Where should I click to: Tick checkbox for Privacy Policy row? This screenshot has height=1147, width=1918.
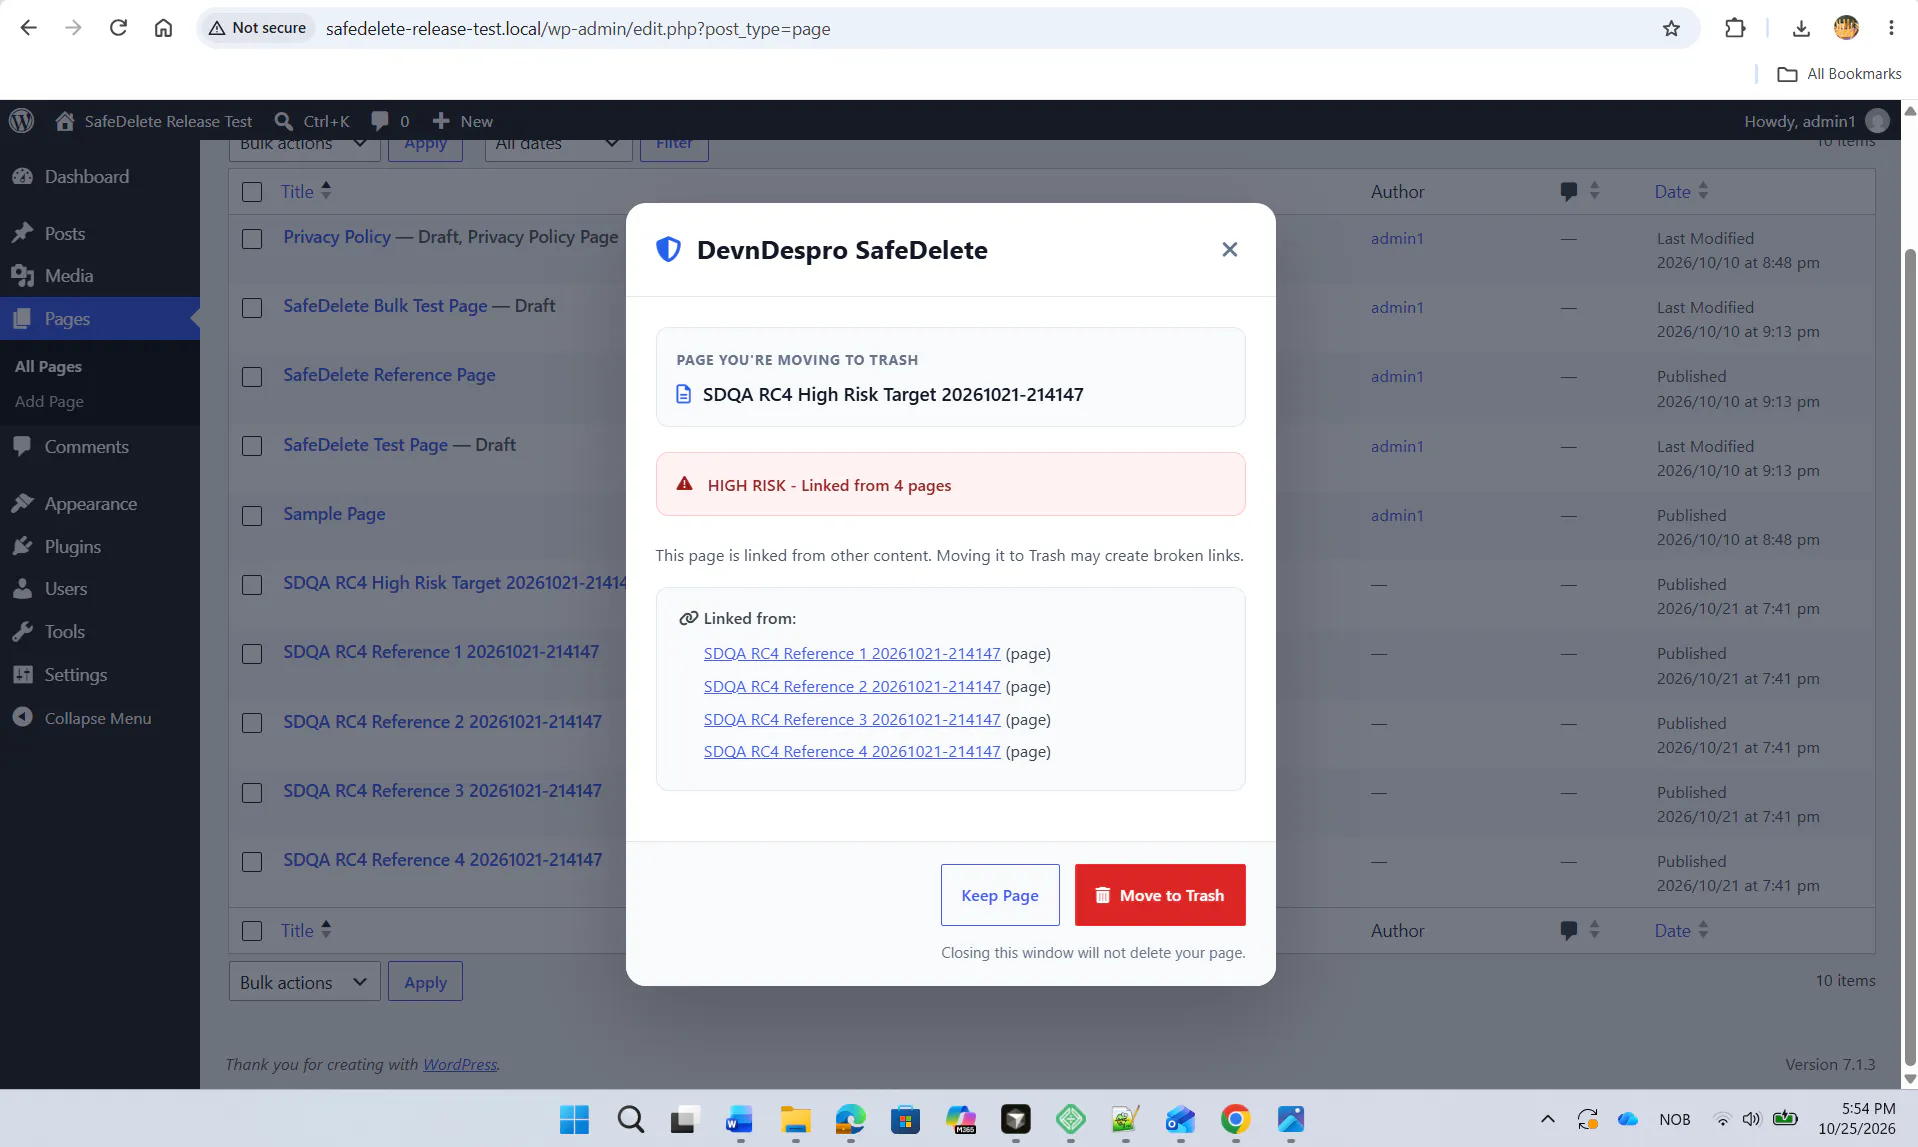(252, 239)
